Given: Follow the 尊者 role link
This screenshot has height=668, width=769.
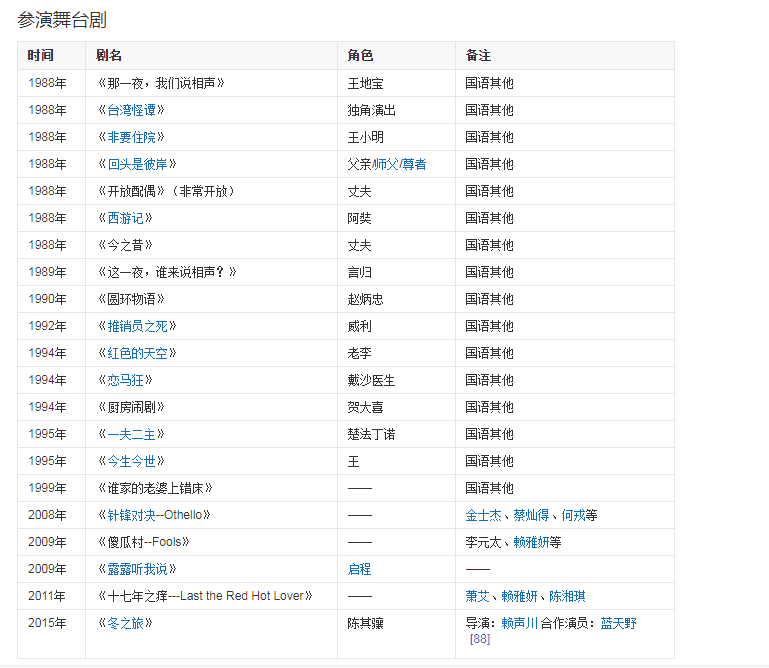Looking at the screenshot, I should point(414,164).
